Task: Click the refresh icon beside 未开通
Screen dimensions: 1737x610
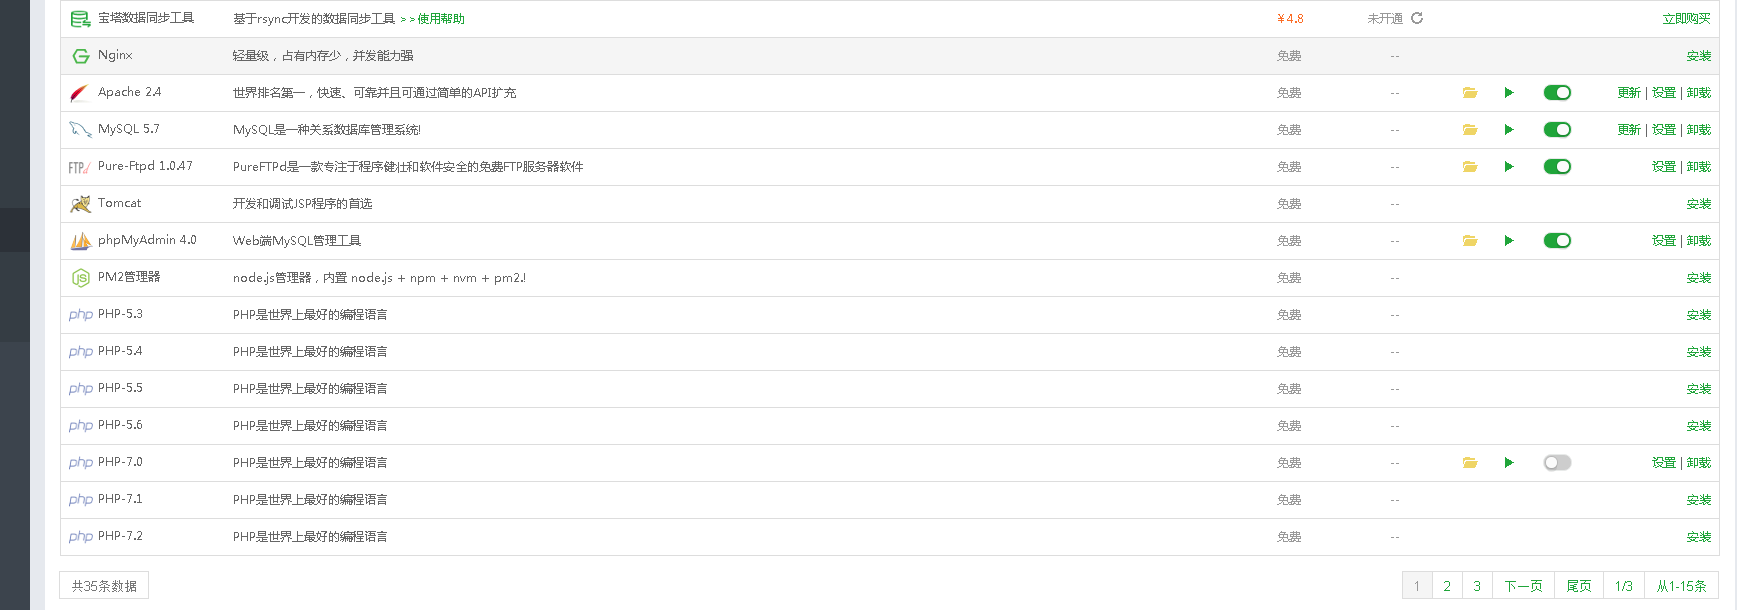Action: click(x=1417, y=18)
